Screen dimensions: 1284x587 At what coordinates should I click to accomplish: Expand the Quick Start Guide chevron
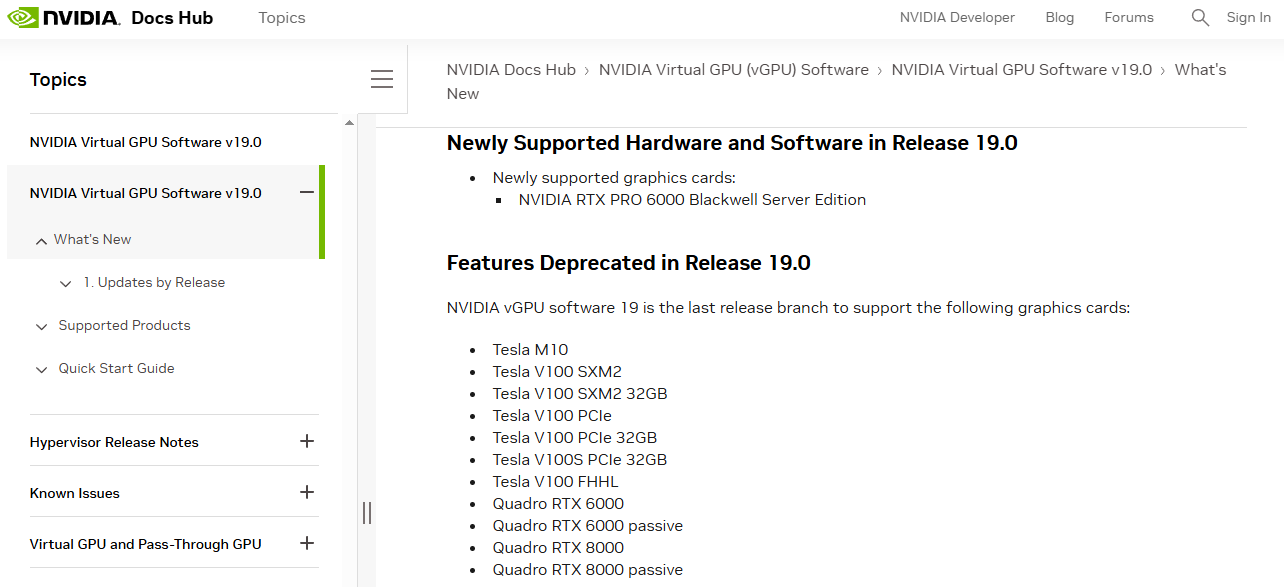pyautogui.click(x=41, y=369)
